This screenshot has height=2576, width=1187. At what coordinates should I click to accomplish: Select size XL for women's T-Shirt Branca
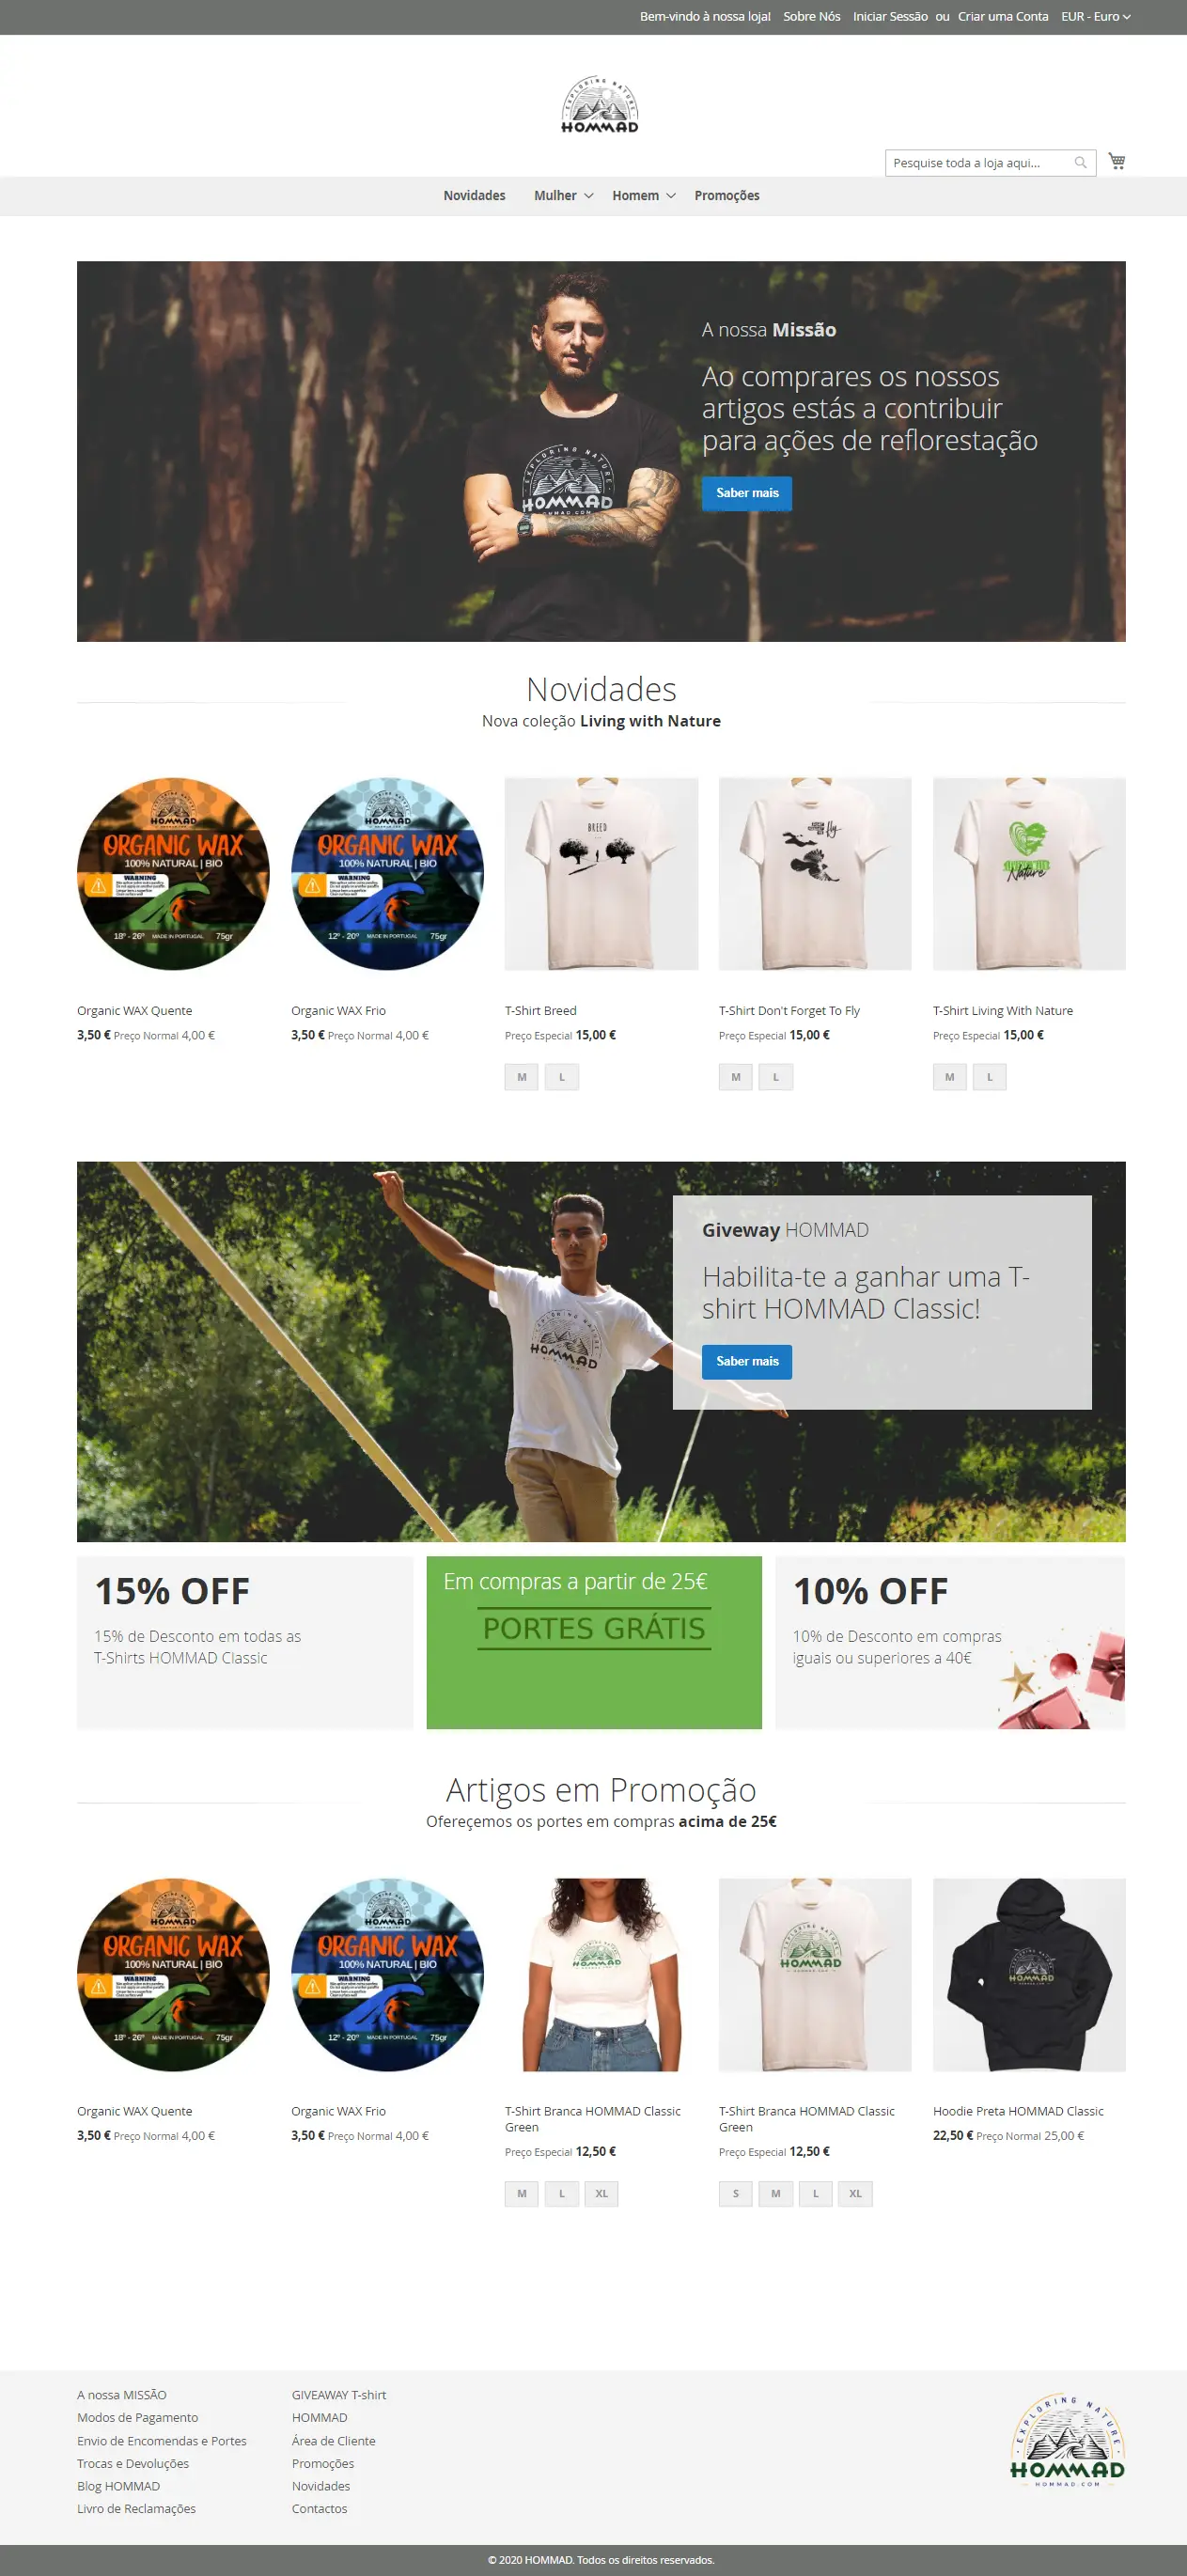[x=602, y=2193]
